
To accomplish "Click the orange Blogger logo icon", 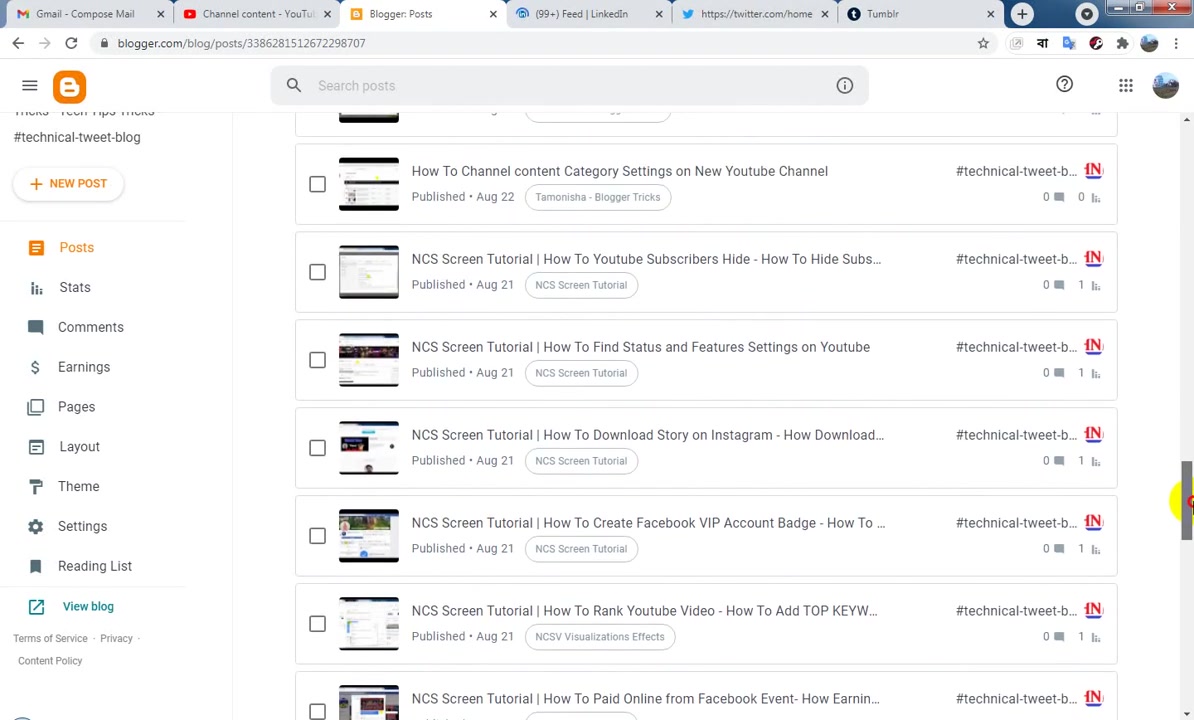I will pyautogui.click(x=69, y=87).
